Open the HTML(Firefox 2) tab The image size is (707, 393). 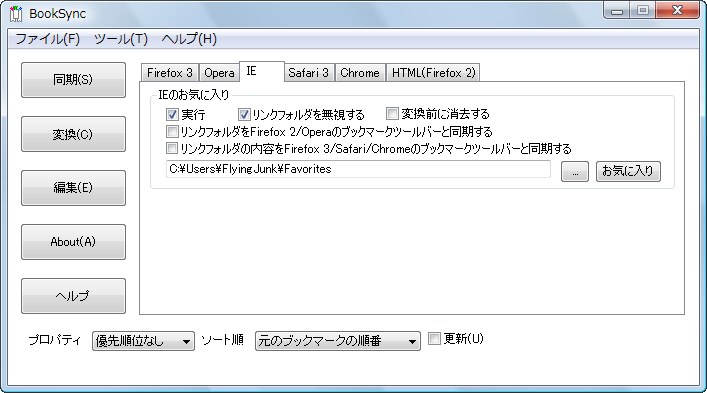coord(433,73)
